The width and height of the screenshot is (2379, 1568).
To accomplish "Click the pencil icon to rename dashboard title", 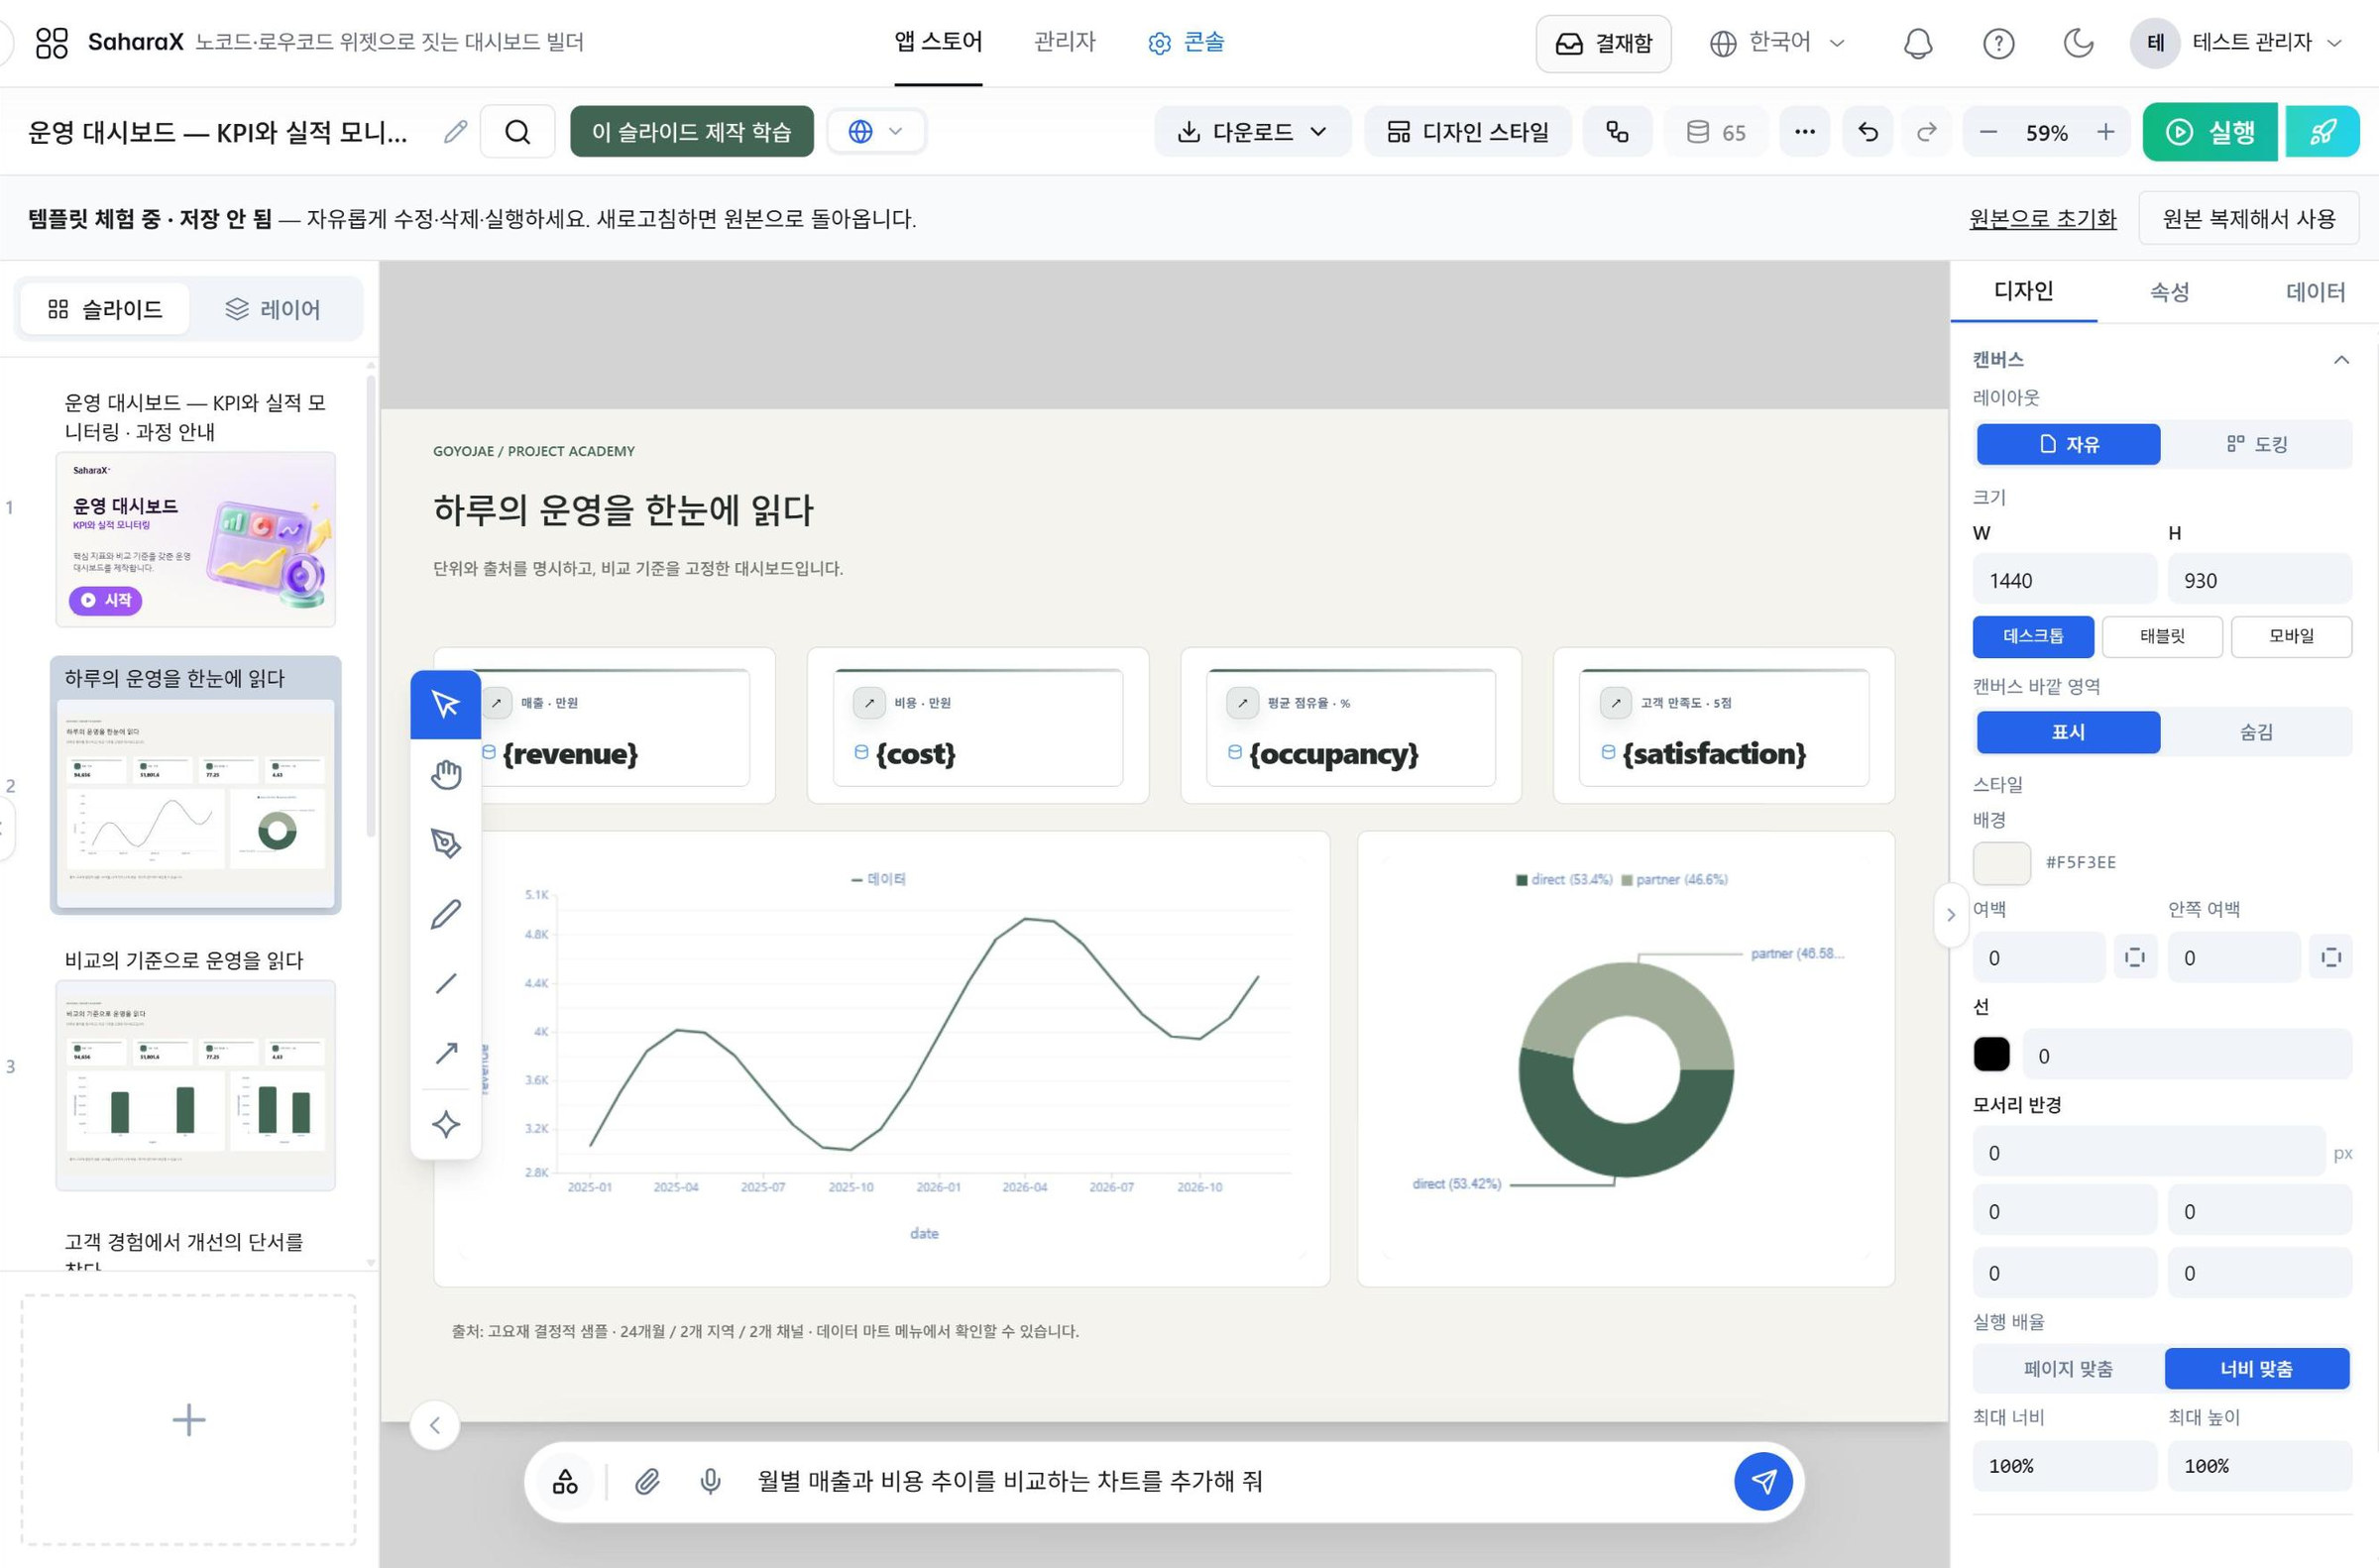I will point(455,132).
